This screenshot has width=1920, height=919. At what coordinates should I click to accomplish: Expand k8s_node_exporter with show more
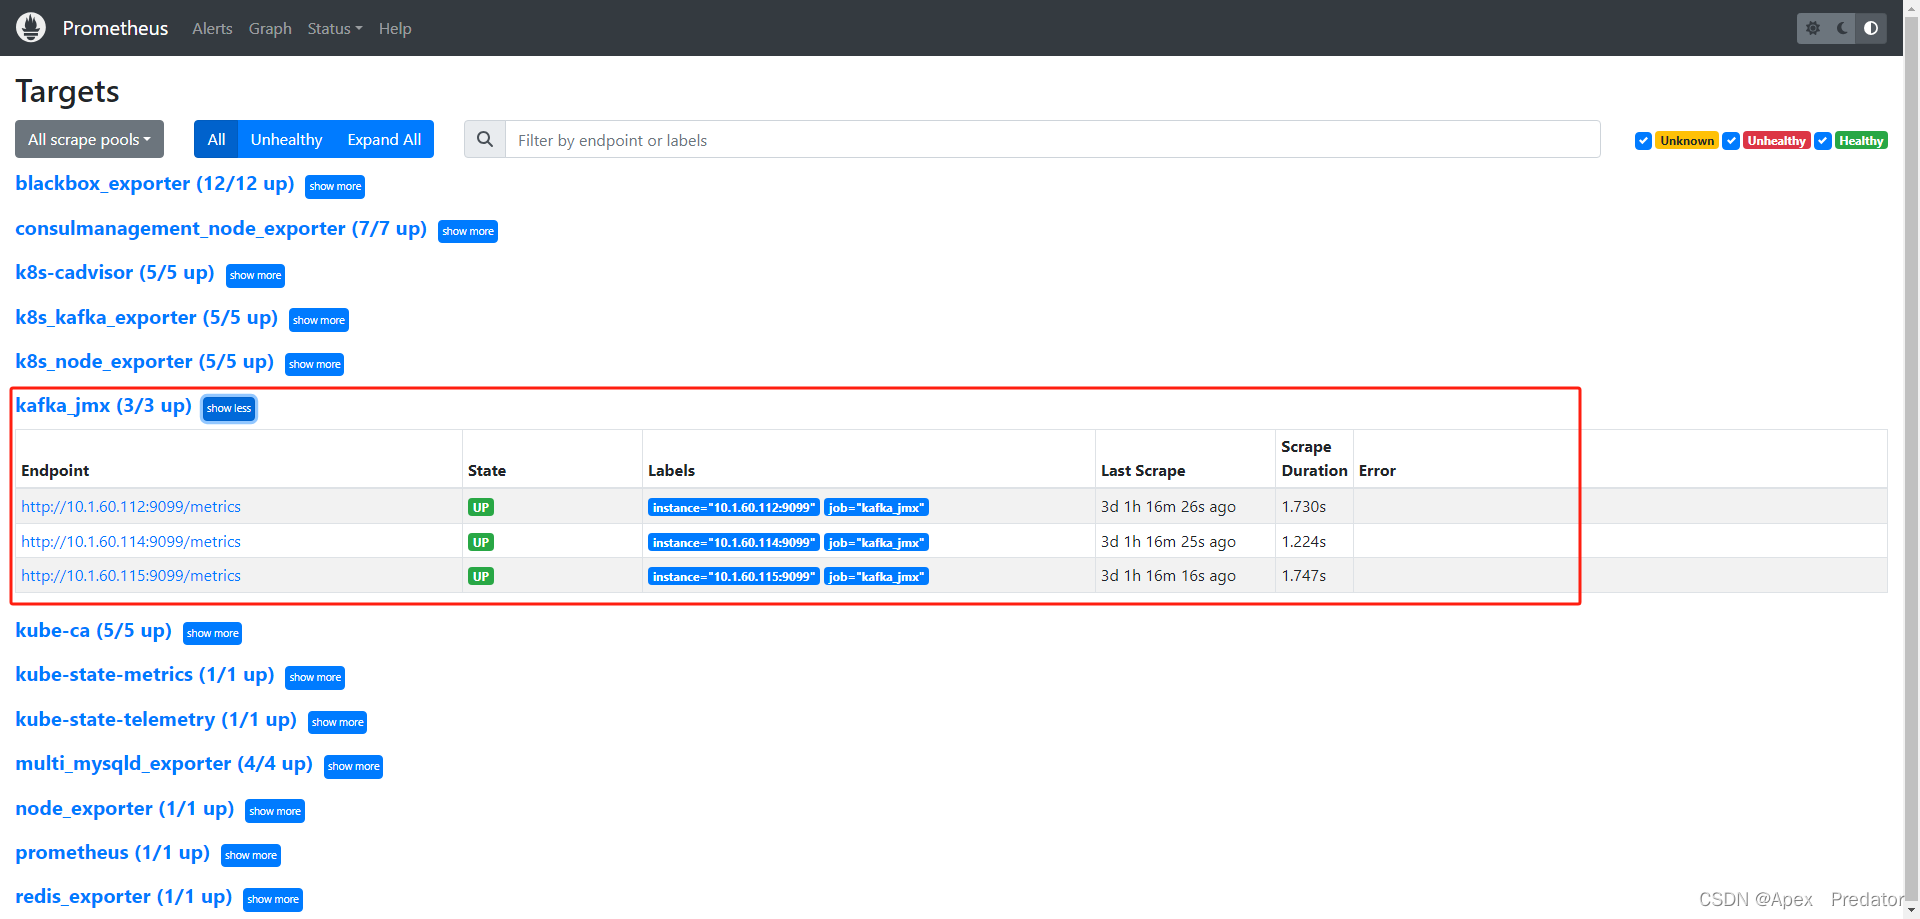(314, 364)
